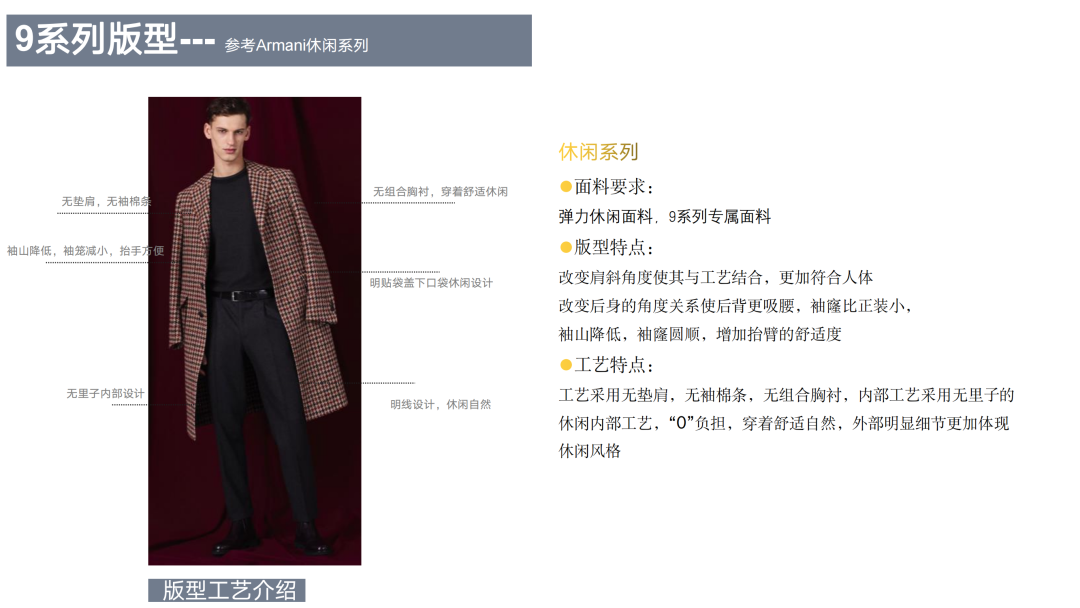Select the 参考Armani休闲系列 subtitle text
The width and height of the screenshot is (1080, 608).
pos(296,45)
